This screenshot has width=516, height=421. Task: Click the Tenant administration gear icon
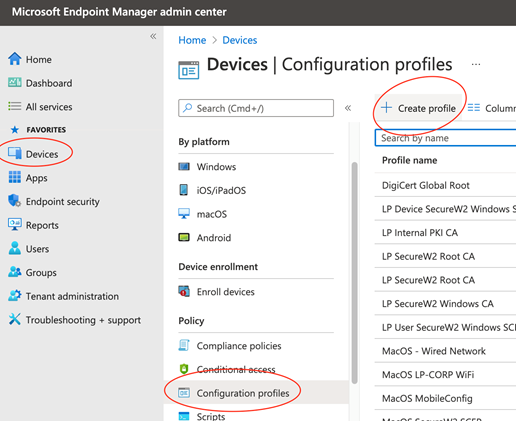click(x=15, y=296)
